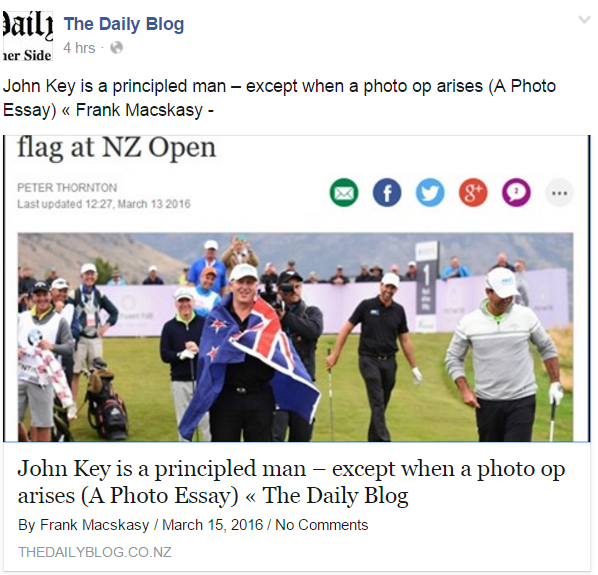Share using the red Google+ icon
Viewport: 598px width, 575px height.
[473, 193]
